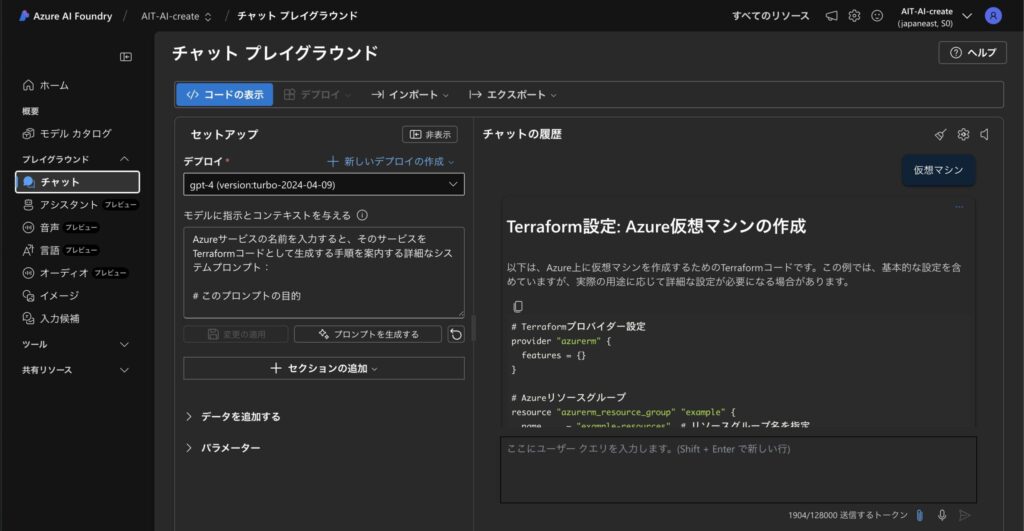Click the announcements megaphone icon in header
Screen dimensions: 1024x531
pos(831,16)
